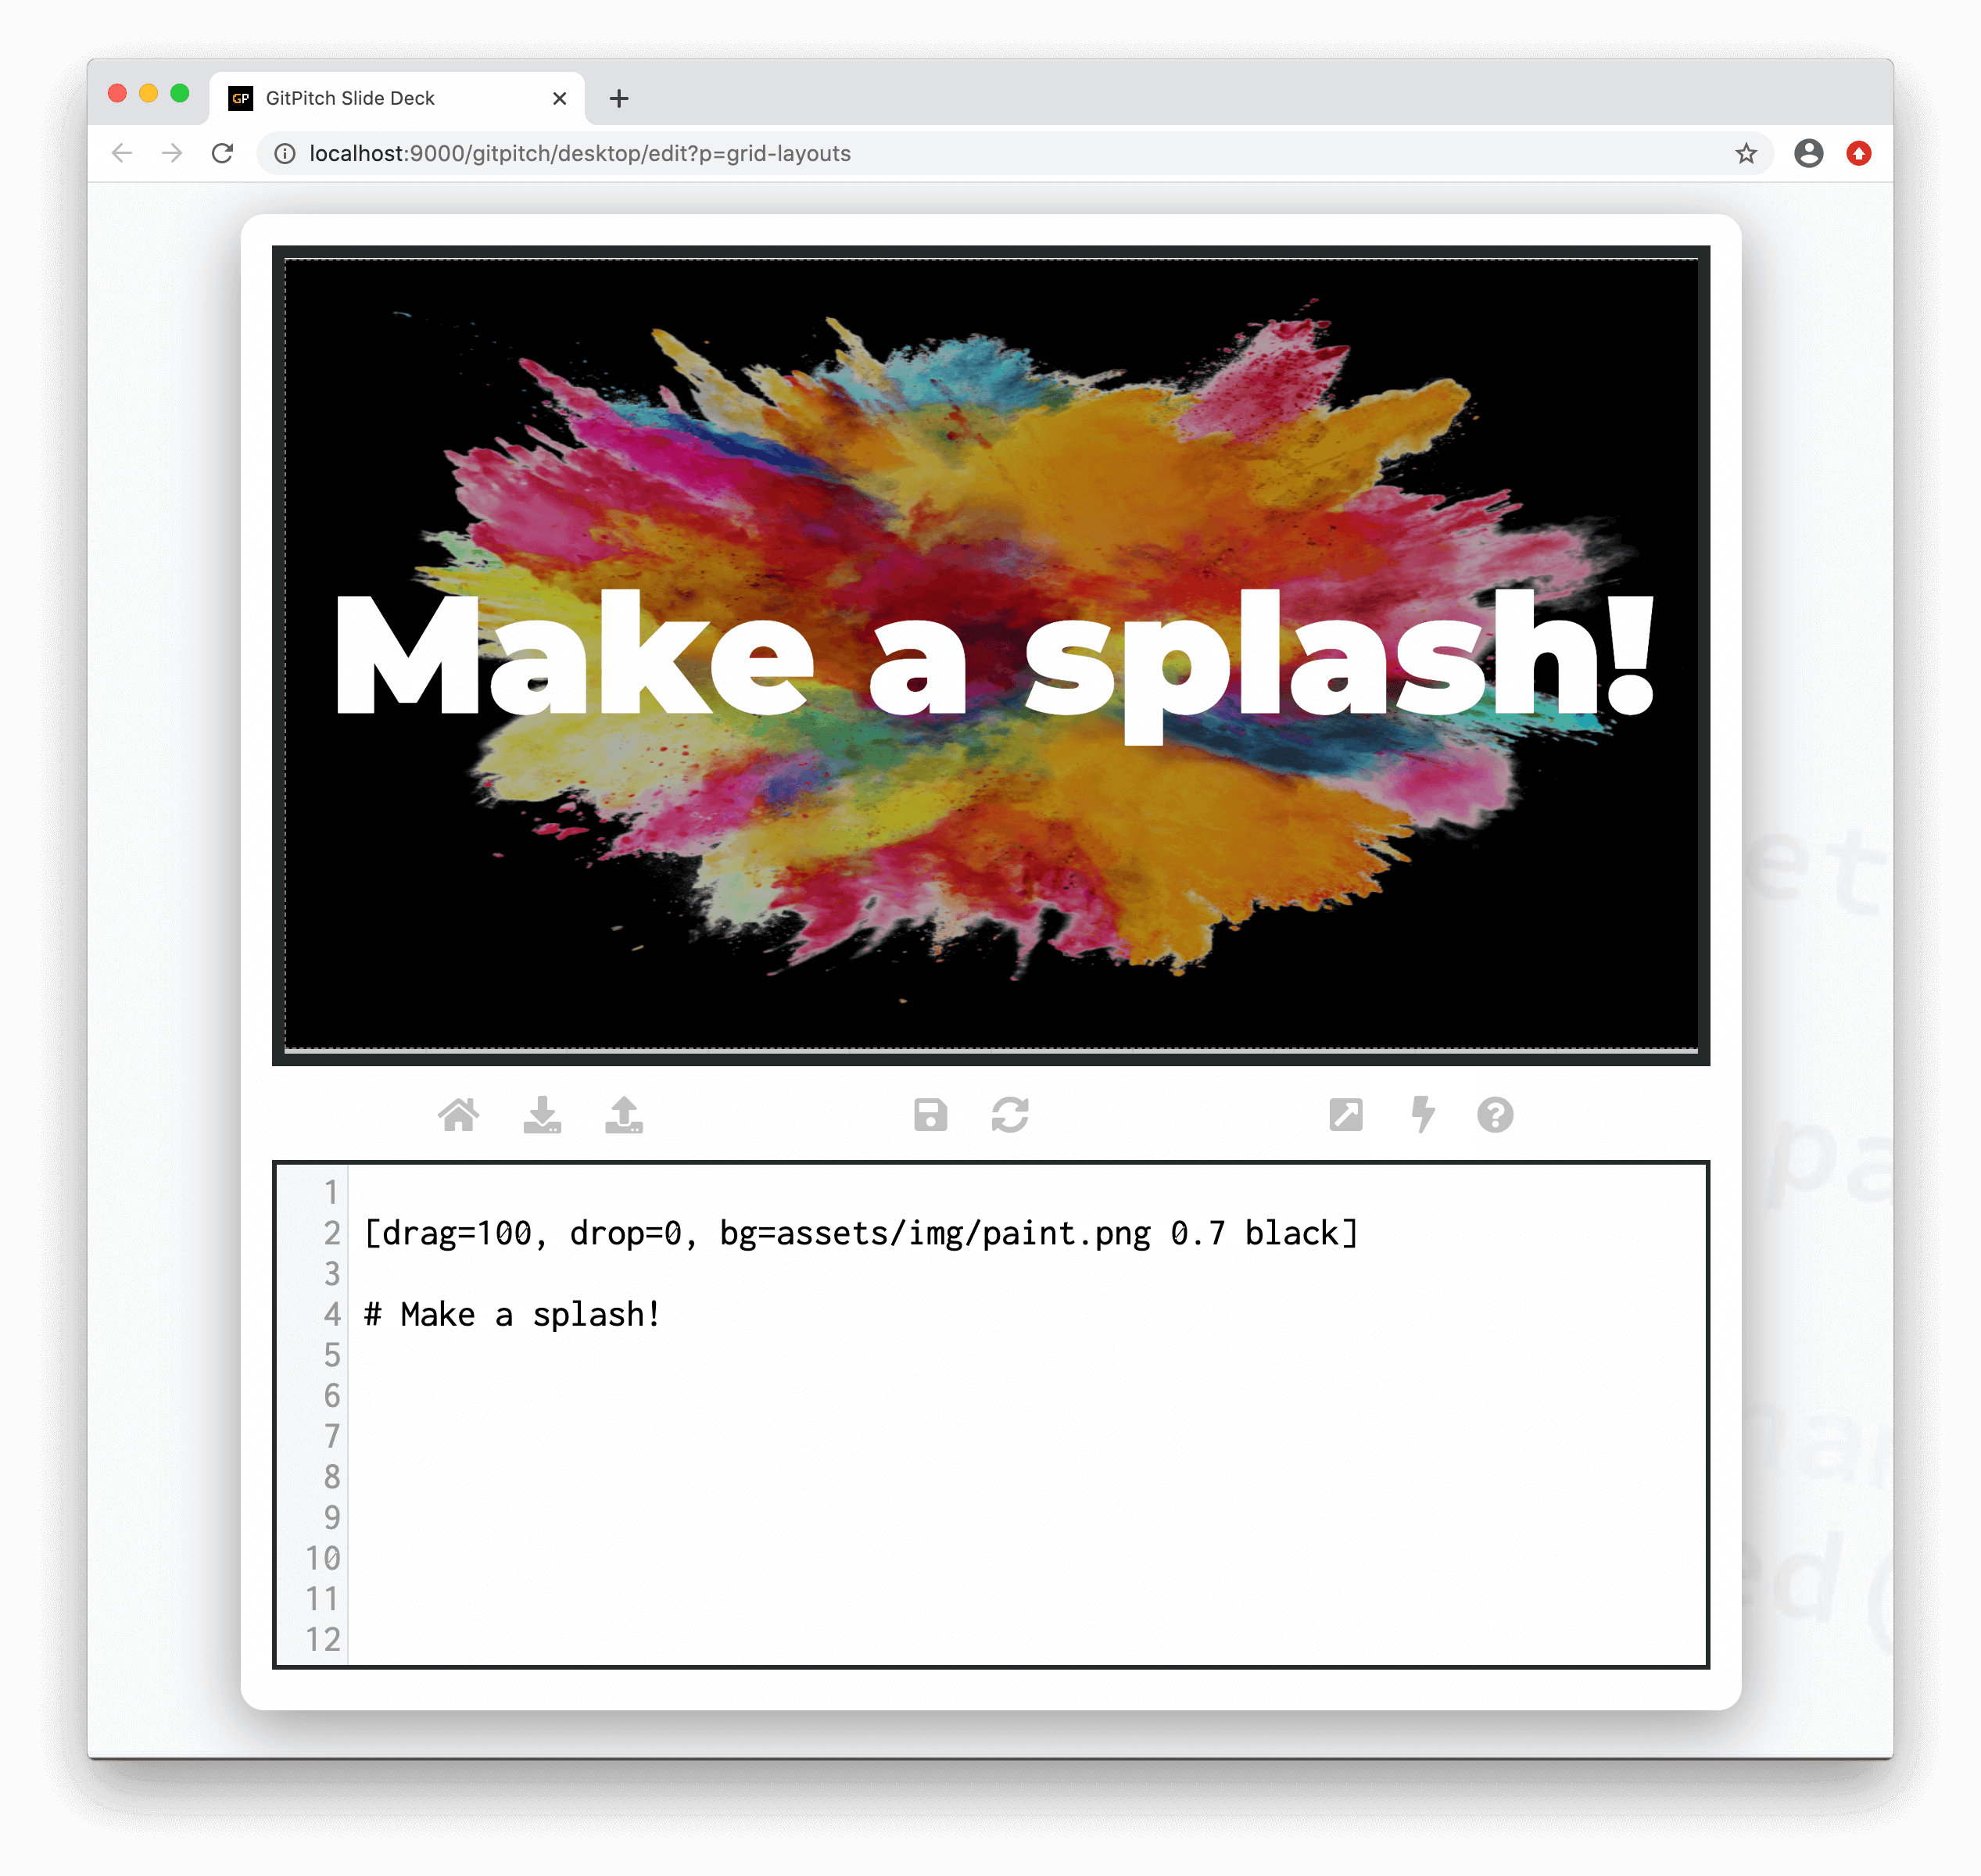
Task: Select the GitPitch Slide Deck tab
Action: [396, 98]
